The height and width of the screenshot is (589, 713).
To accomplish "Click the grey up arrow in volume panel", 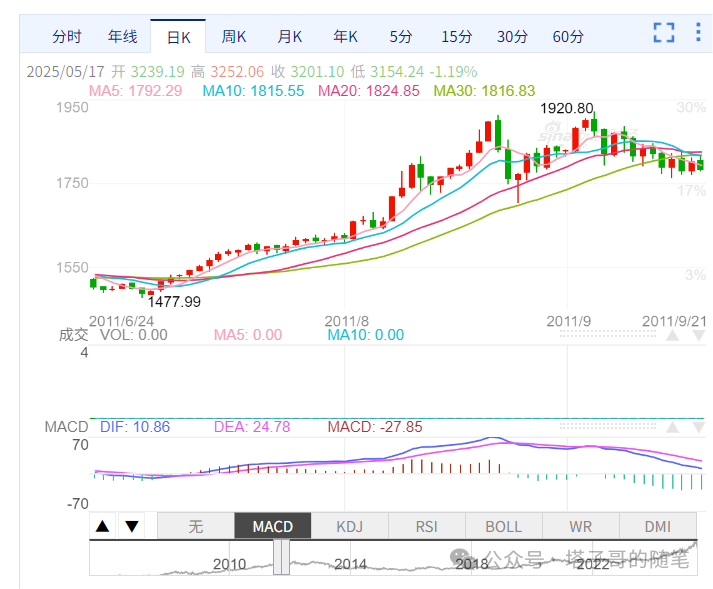I will coord(673,336).
